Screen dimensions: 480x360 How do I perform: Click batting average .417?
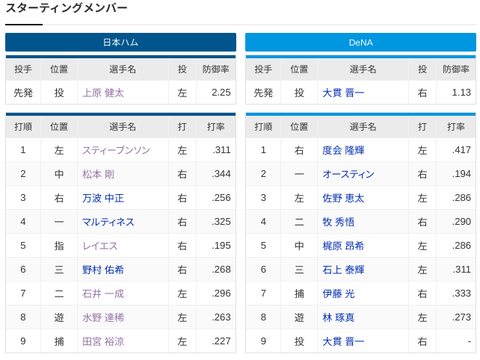coord(461,150)
